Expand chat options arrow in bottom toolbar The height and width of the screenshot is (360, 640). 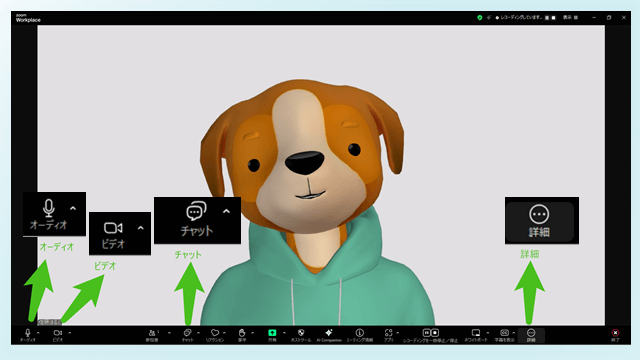(x=198, y=333)
